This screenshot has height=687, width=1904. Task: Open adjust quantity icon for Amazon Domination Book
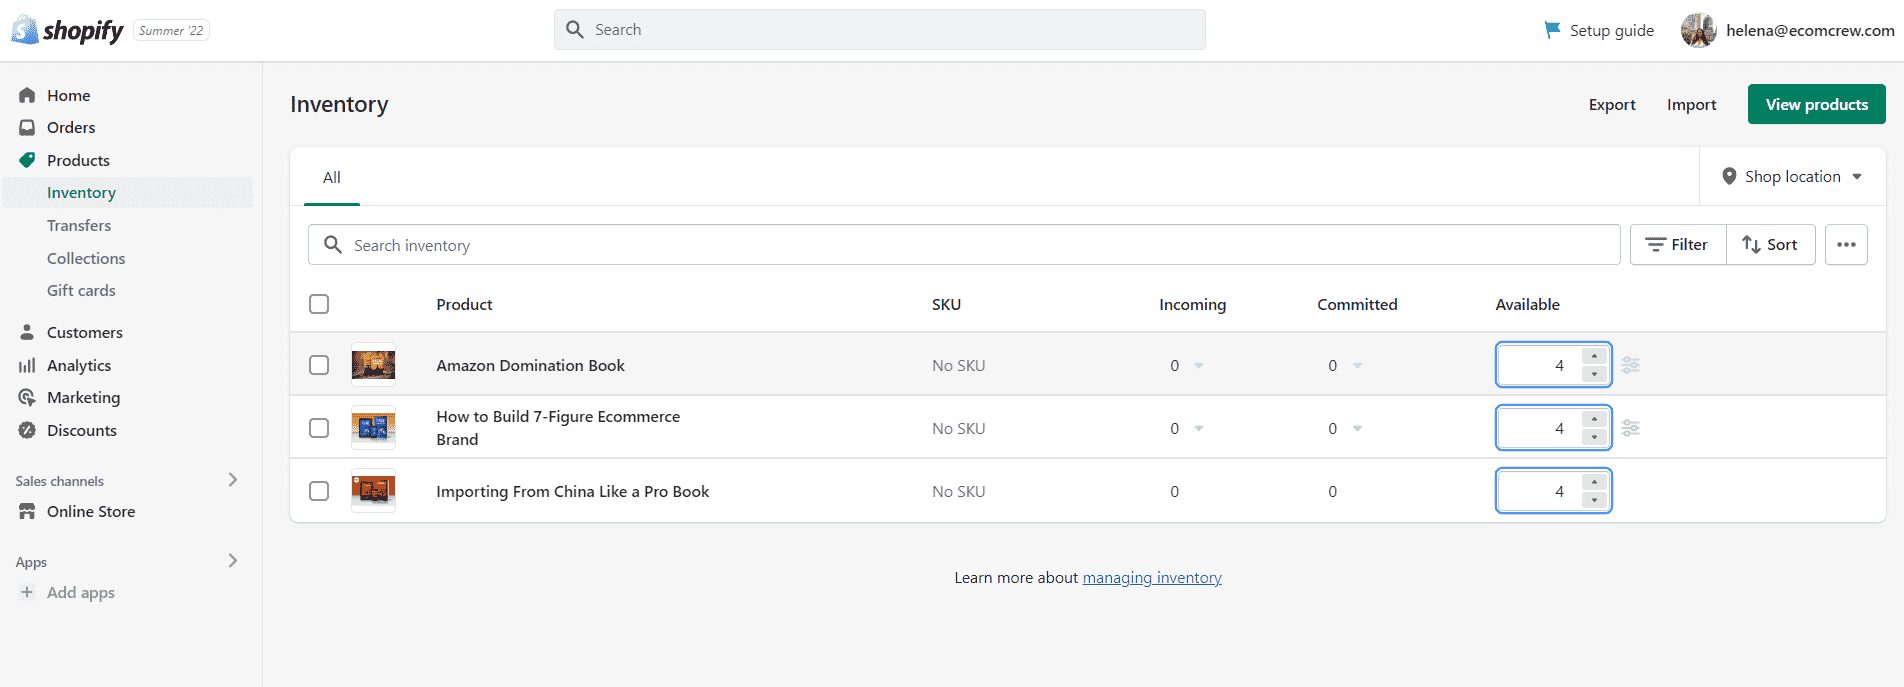[x=1630, y=365]
